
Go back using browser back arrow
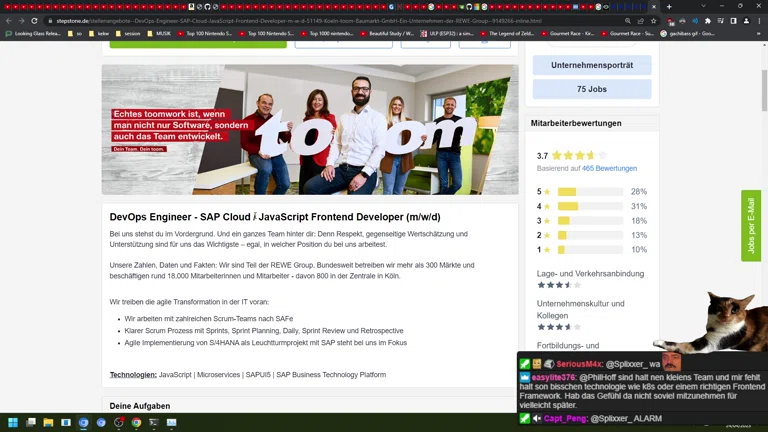coord(9,20)
